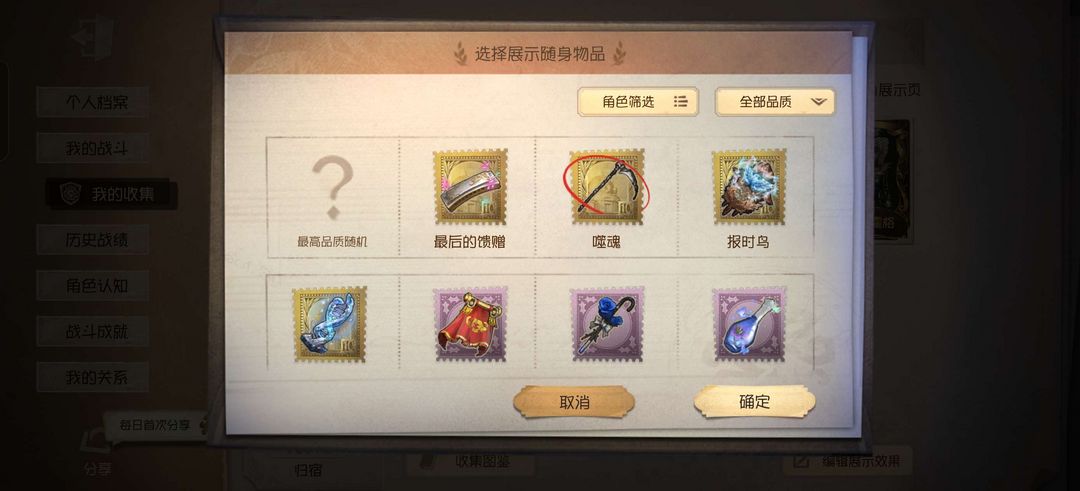Cancel with the 取消 button
The image size is (1080, 491).
pos(574,402)
